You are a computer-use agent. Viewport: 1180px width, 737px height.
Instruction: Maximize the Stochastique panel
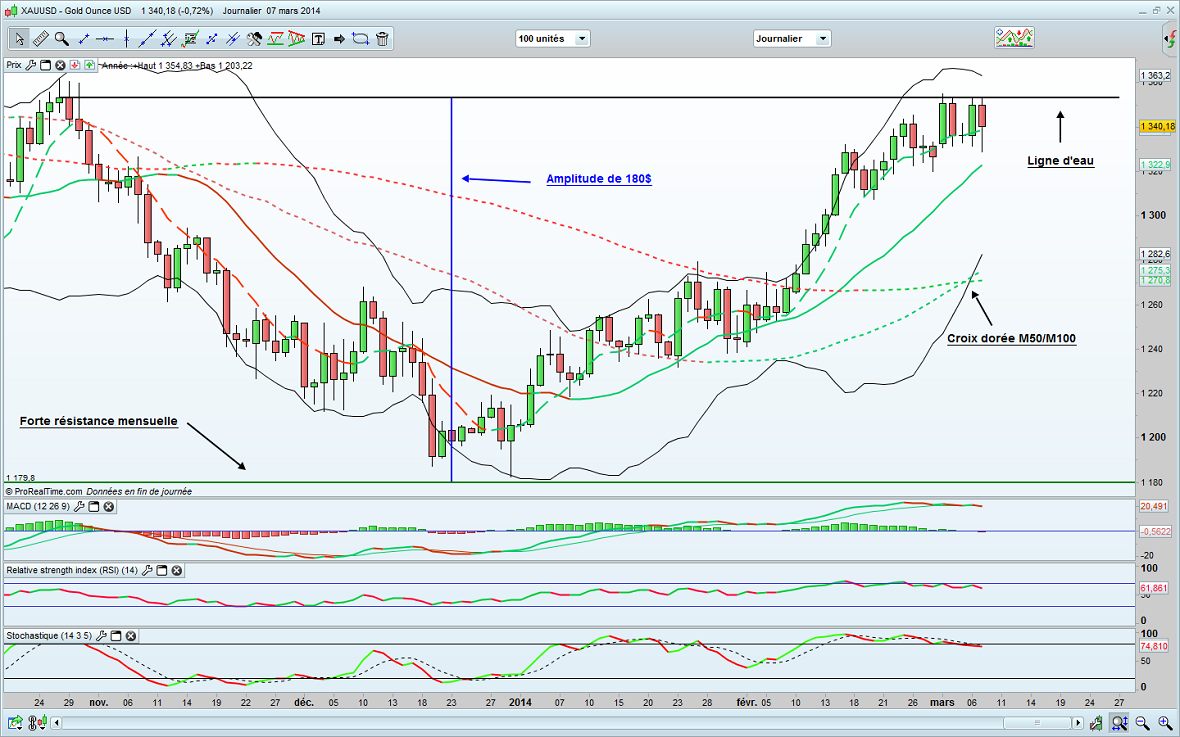pos(114,636)
